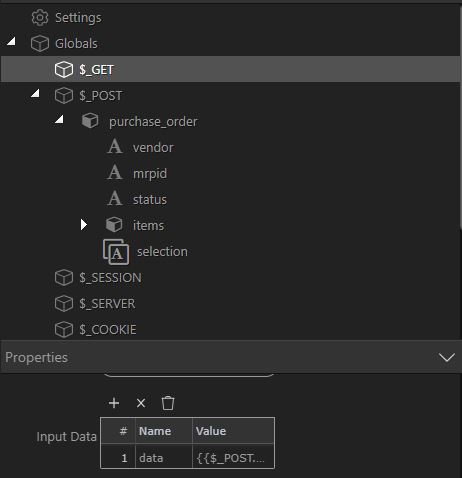Screen dimensions: 462x478
Task: Click the purchase_order object icon
Action: click(90, 121)
